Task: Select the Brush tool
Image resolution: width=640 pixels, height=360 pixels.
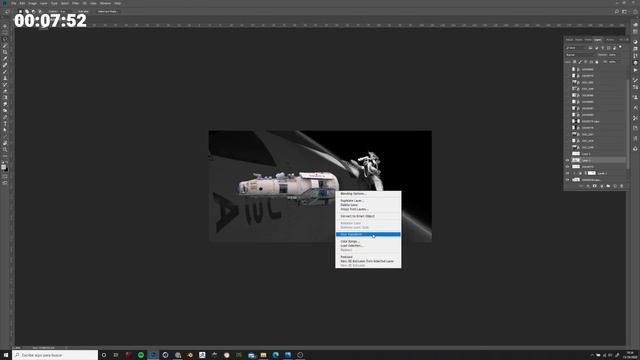Action: (x=5, y=71)
